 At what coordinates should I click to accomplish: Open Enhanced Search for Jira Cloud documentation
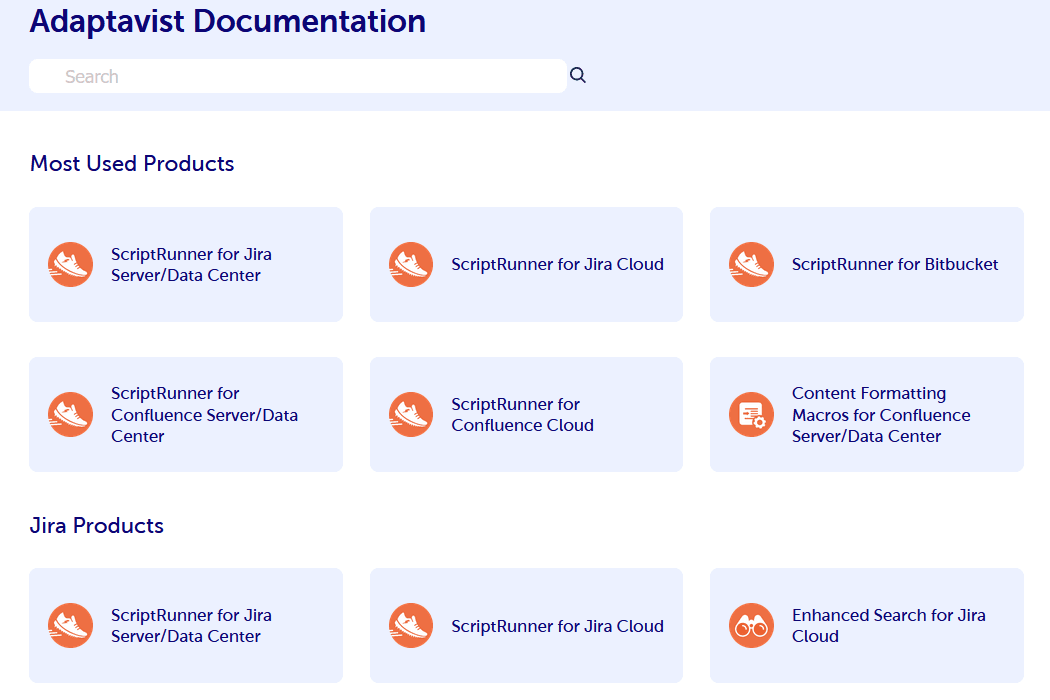tap(888, 625)
